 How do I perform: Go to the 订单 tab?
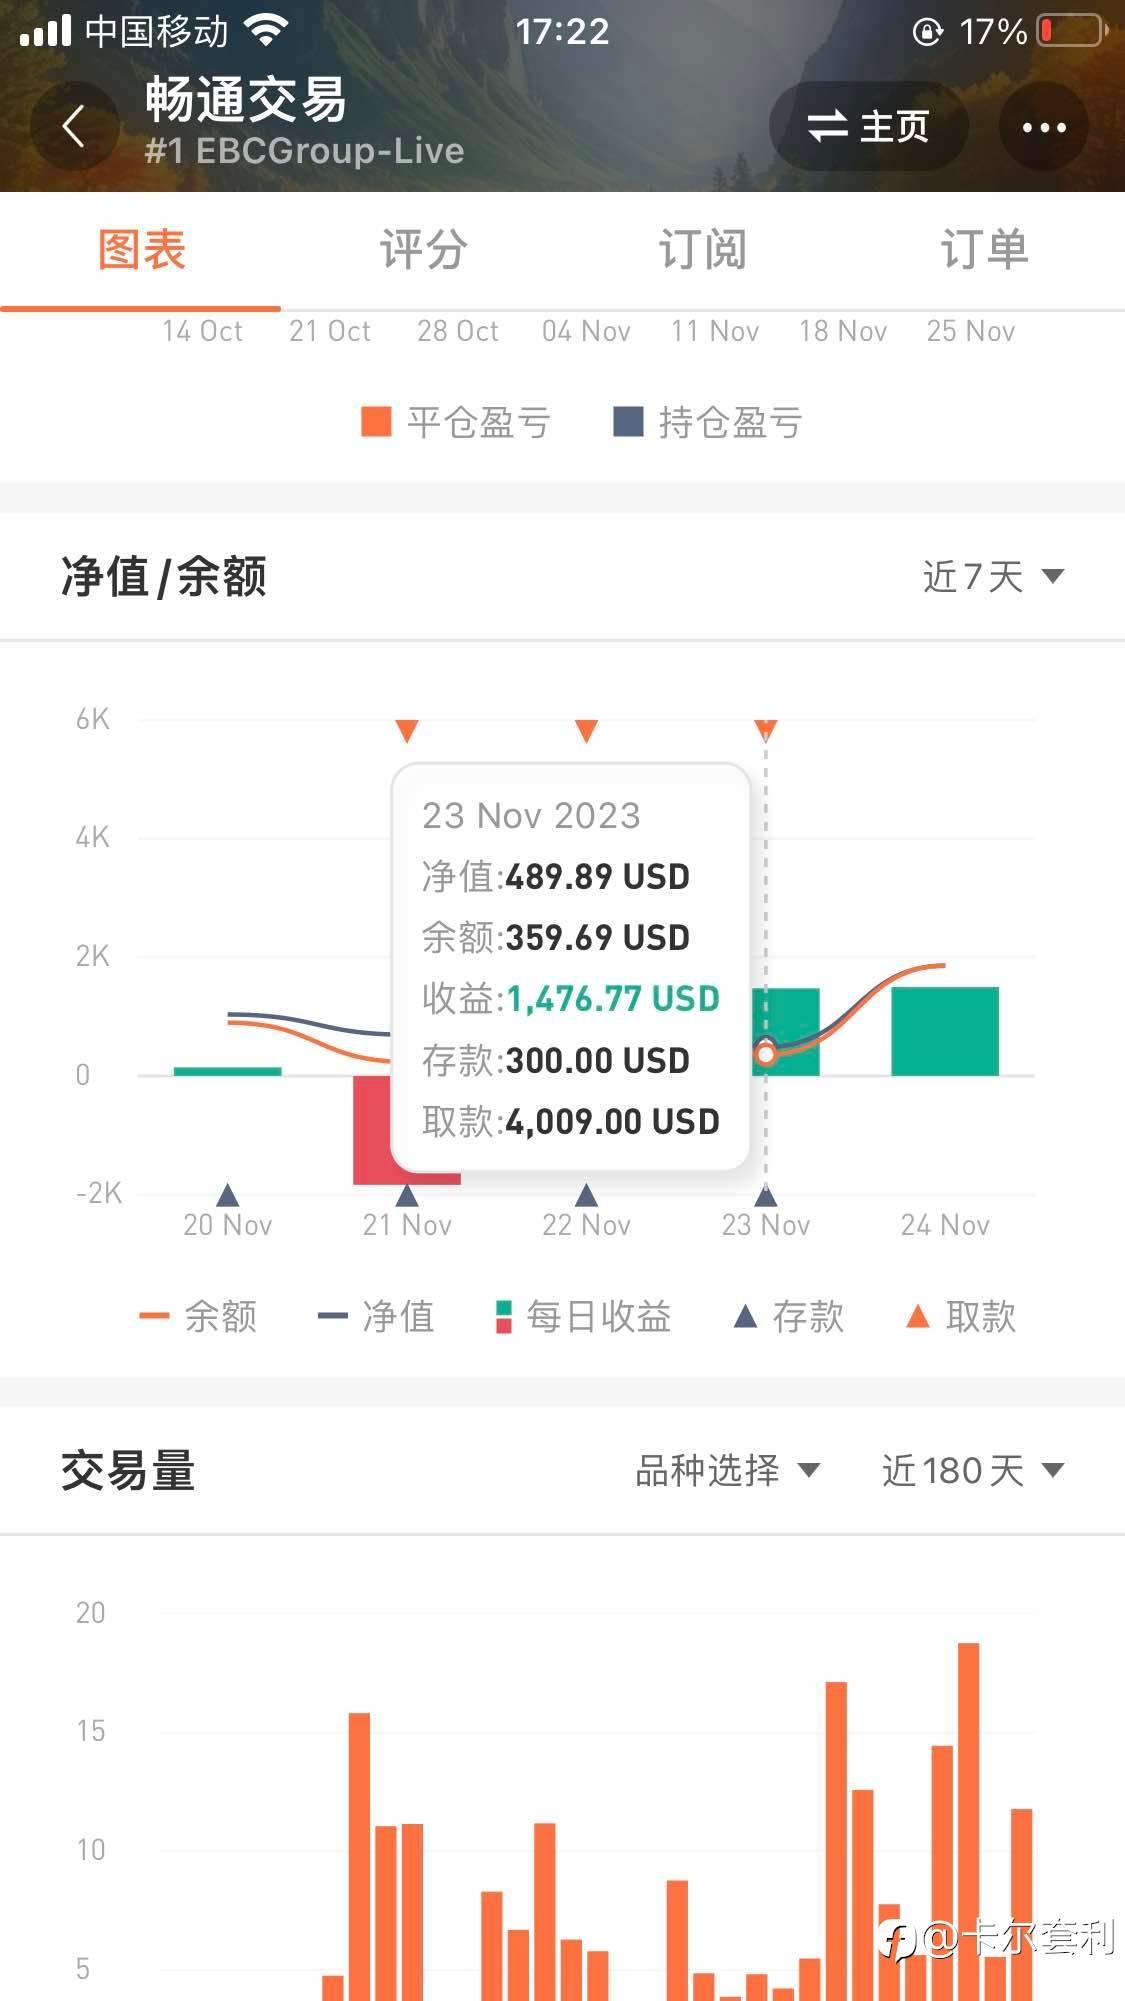[984, 250]
